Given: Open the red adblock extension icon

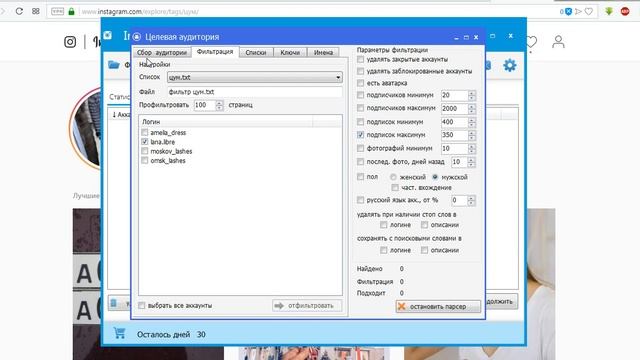Looking at the screenshot, I should 625,11.
